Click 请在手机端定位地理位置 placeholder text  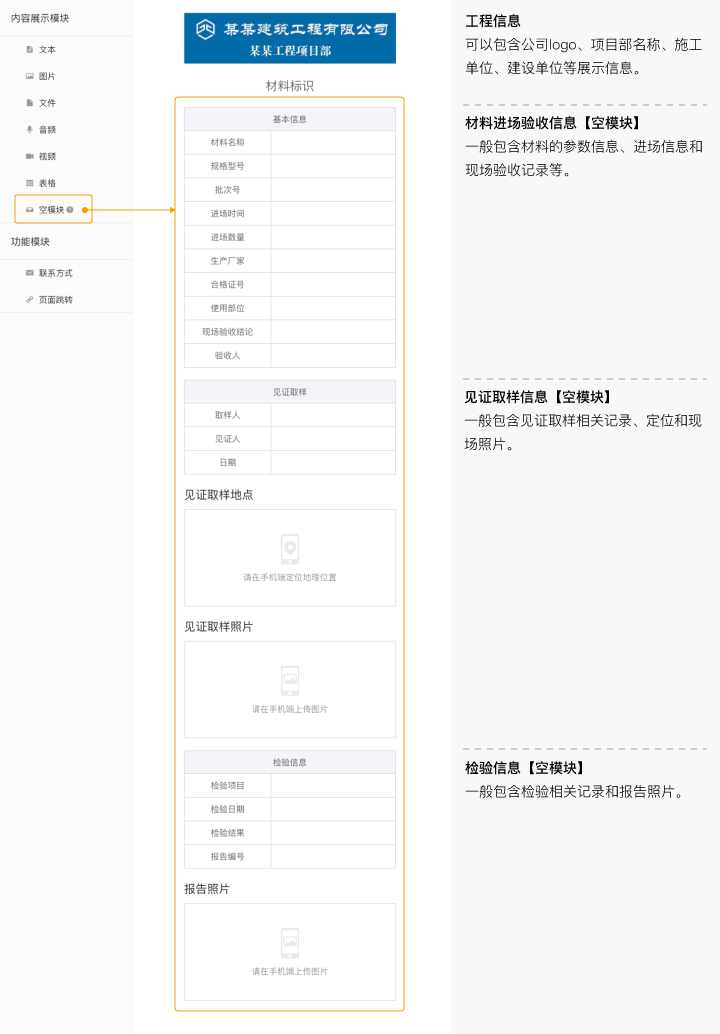[289, 578]
